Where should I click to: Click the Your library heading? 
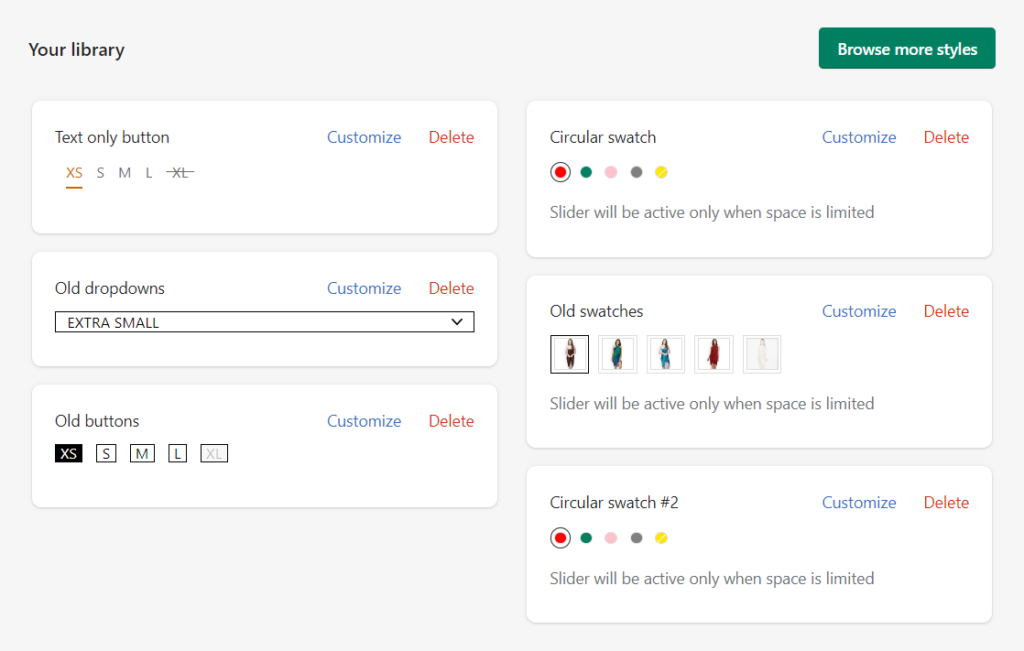(76, 50)
